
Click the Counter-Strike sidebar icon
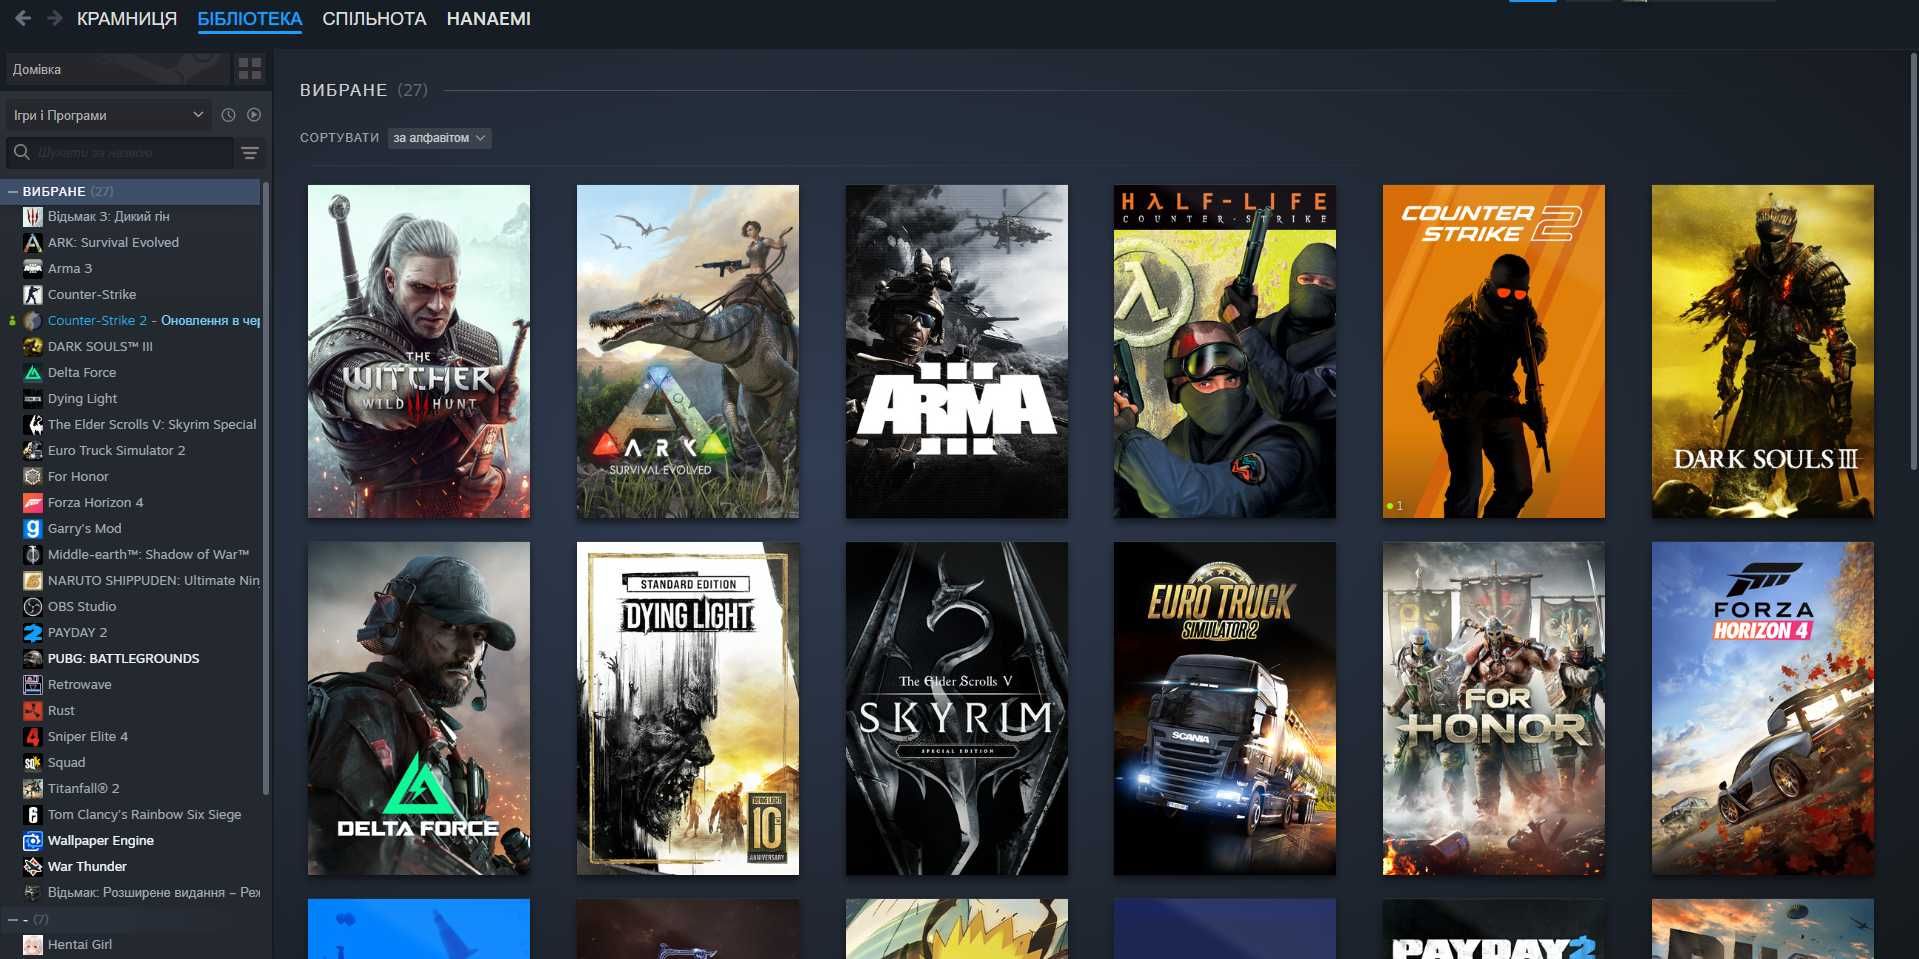[x=33, y=294]
